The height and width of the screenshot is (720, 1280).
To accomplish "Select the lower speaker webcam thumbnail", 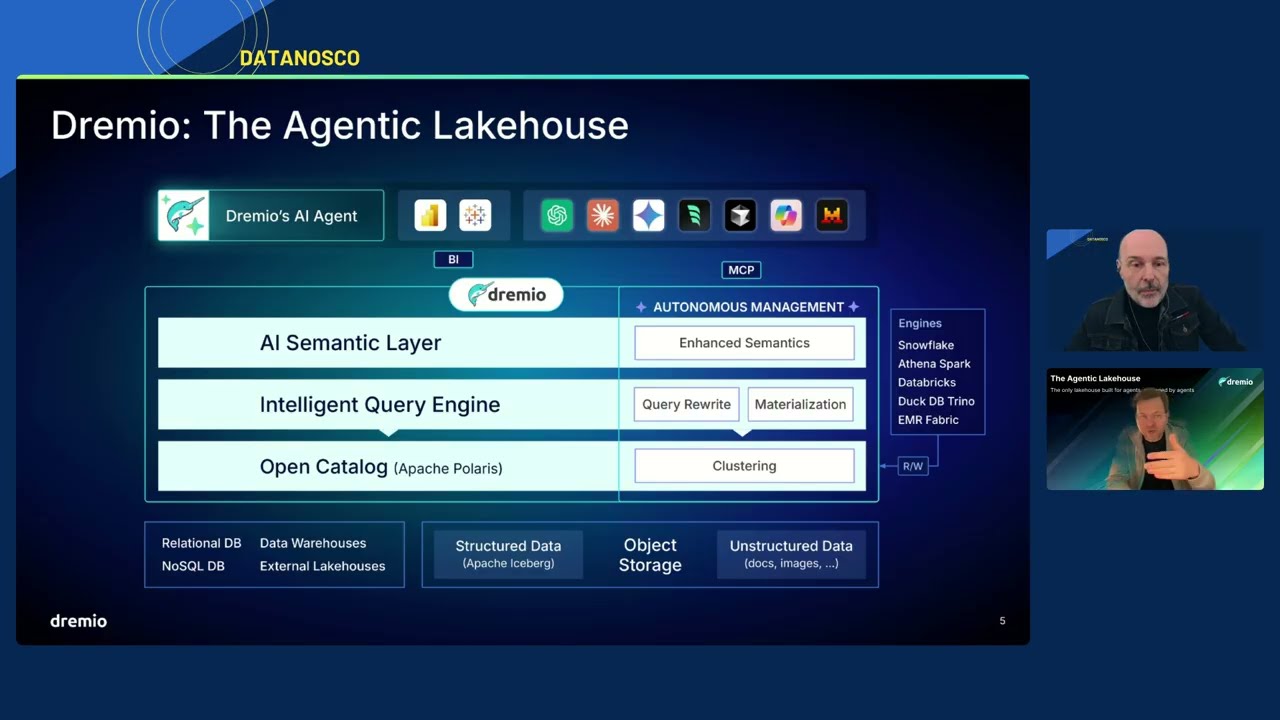I will point(1155,429).
